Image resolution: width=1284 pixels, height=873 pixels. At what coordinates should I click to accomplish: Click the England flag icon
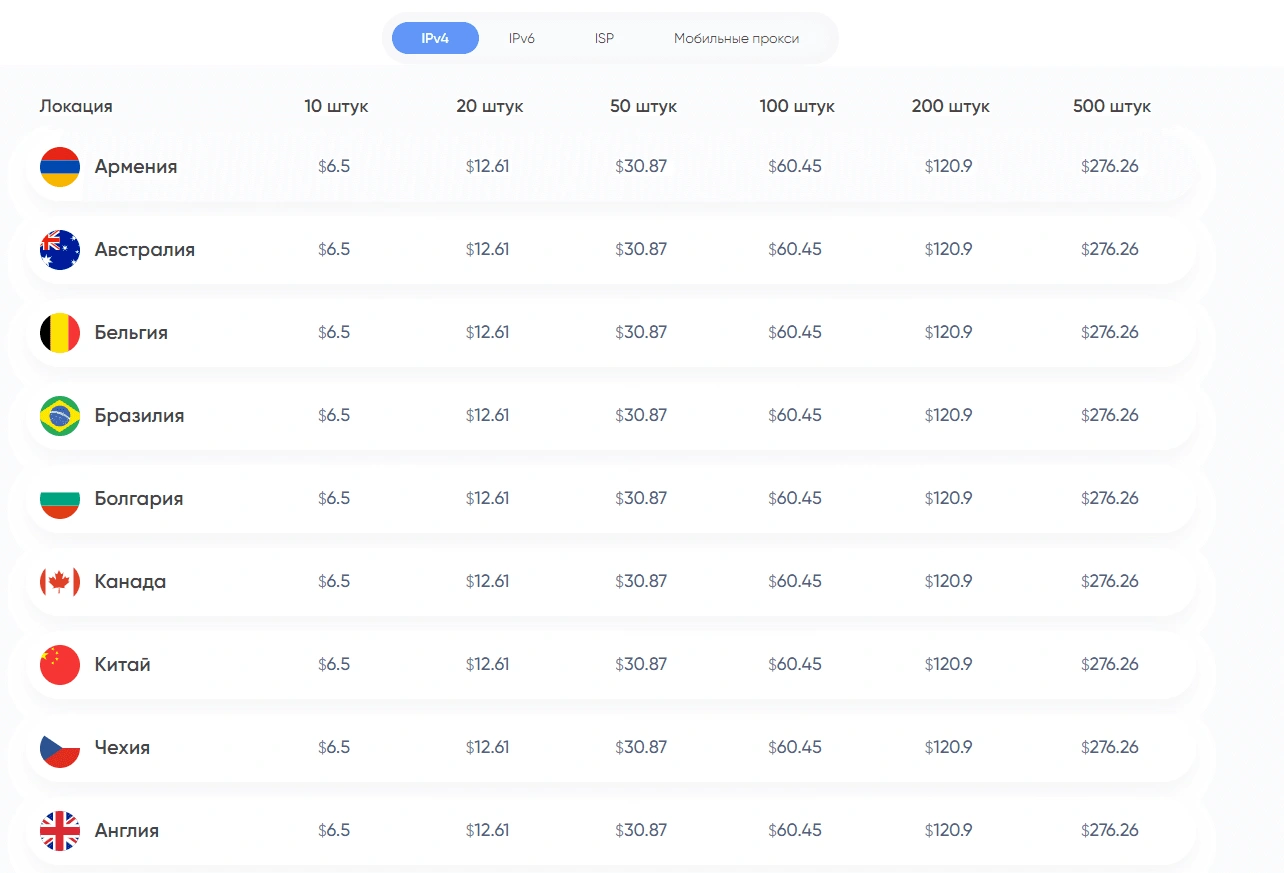60,831
